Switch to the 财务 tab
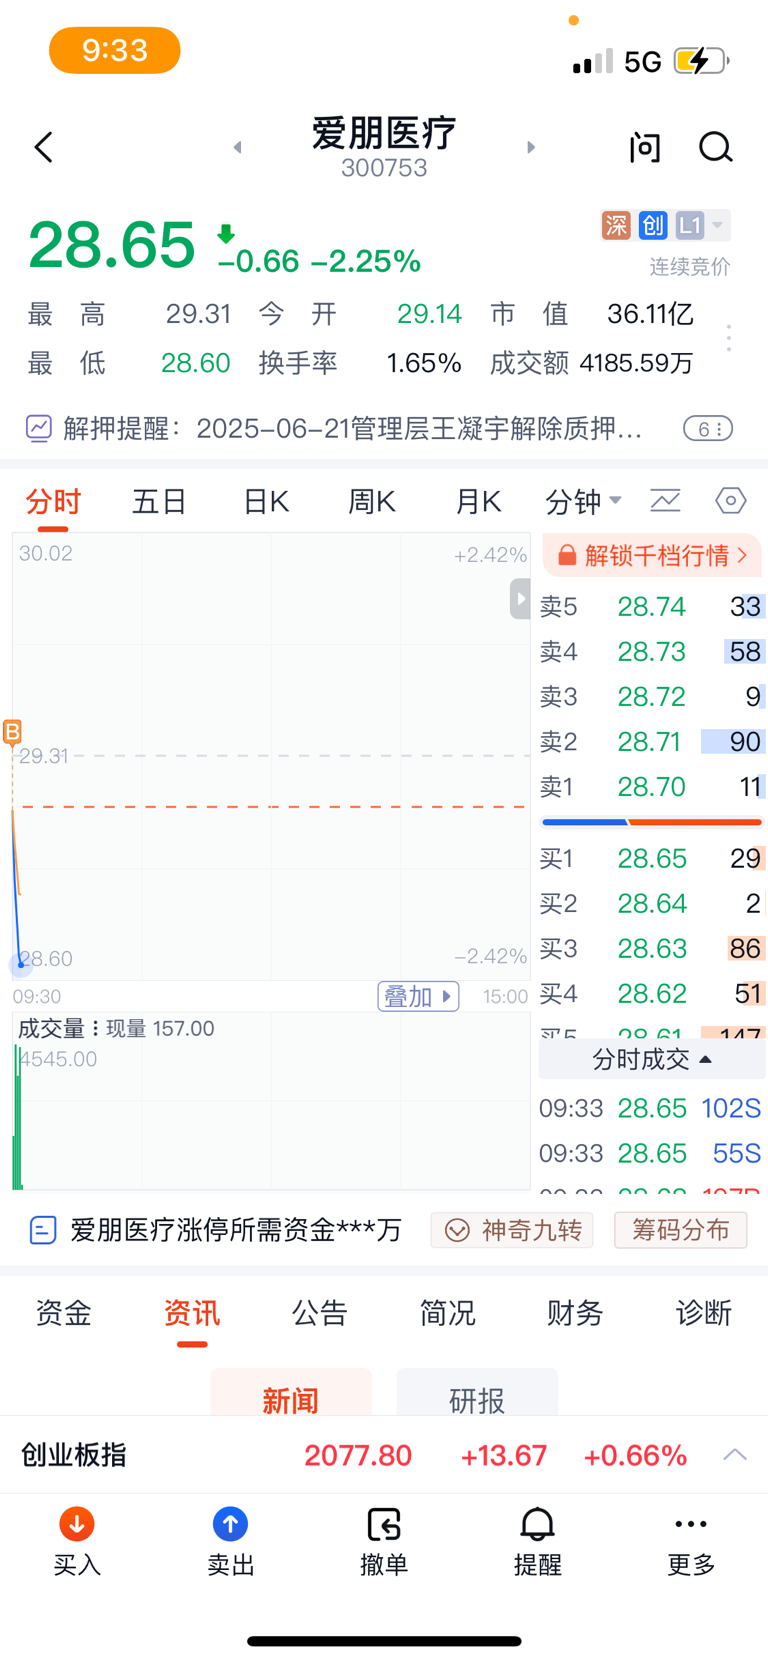 click(575, 1313)
